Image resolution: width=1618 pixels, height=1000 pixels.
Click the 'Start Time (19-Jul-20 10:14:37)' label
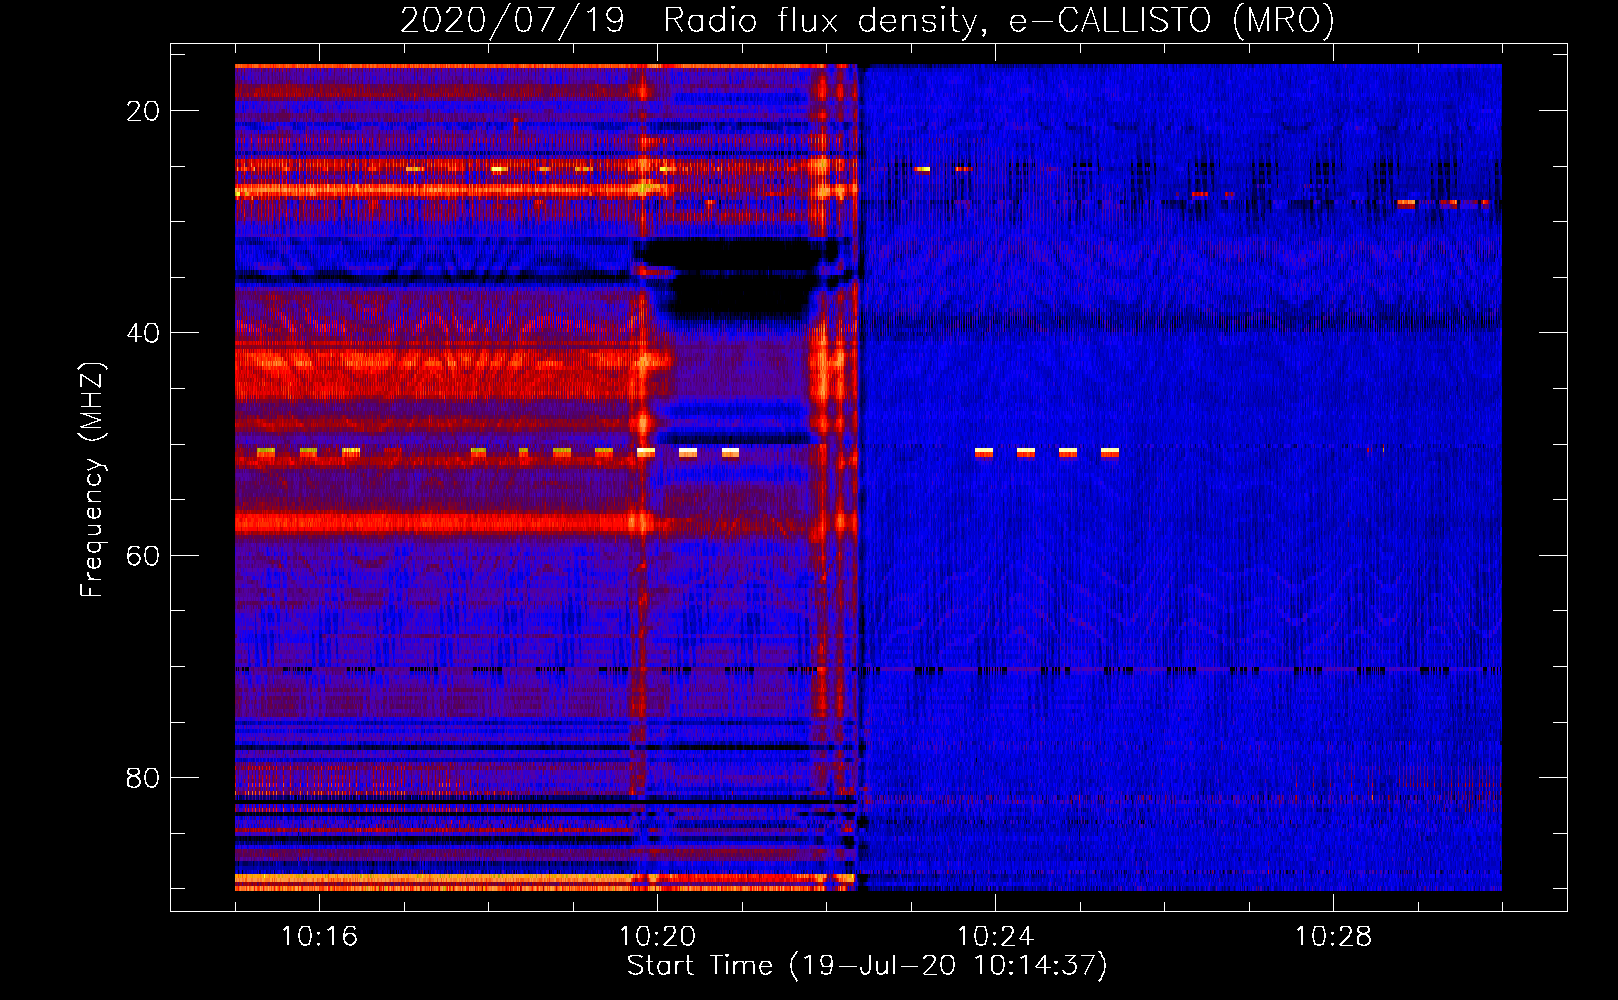[x=867, y=966]
